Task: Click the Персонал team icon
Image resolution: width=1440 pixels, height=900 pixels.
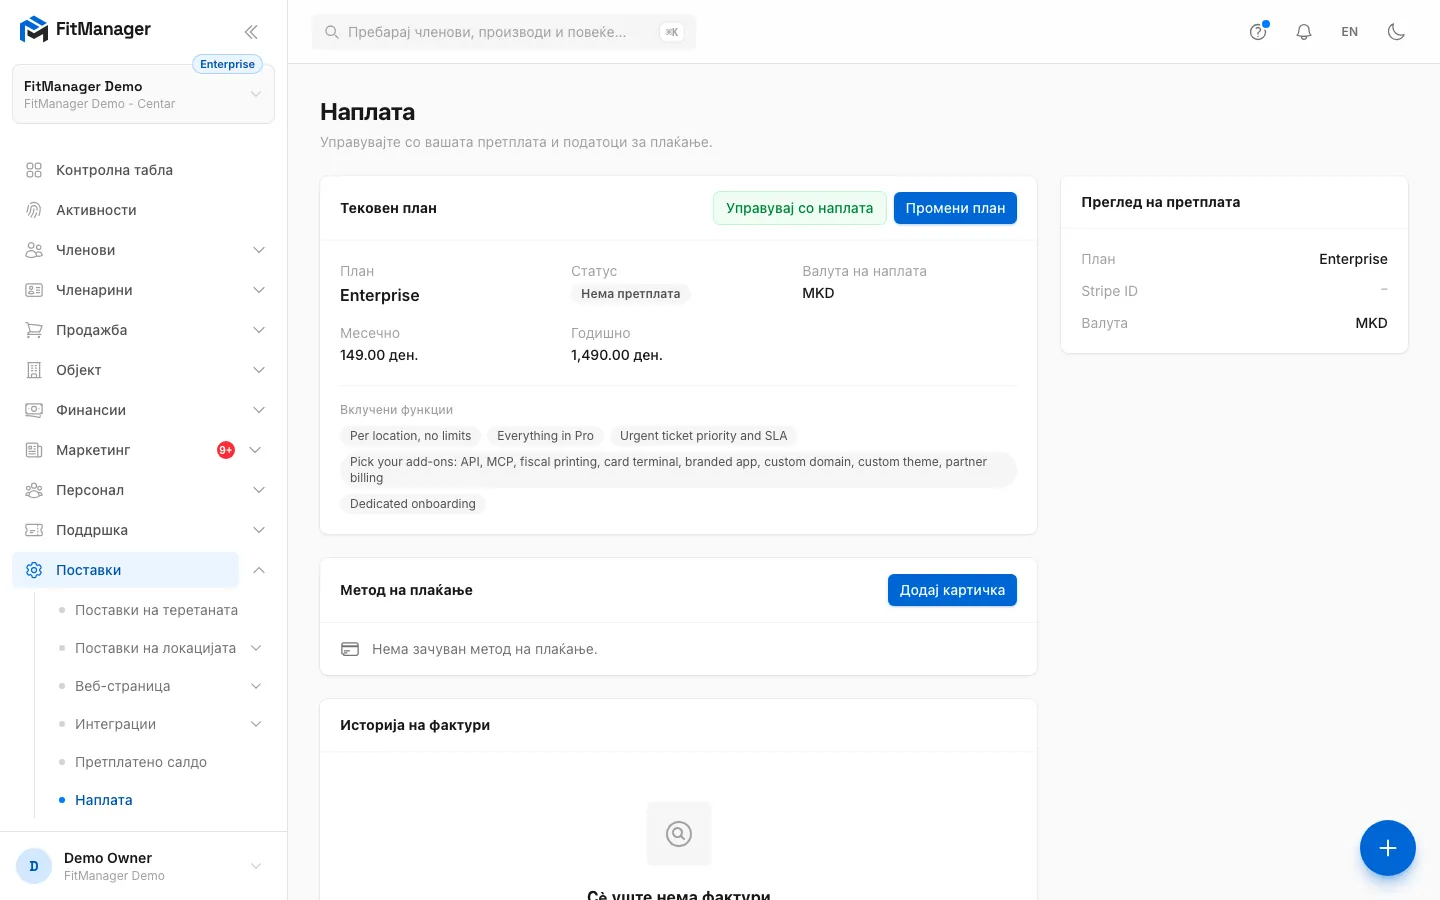Action: (x=34, y=490)
